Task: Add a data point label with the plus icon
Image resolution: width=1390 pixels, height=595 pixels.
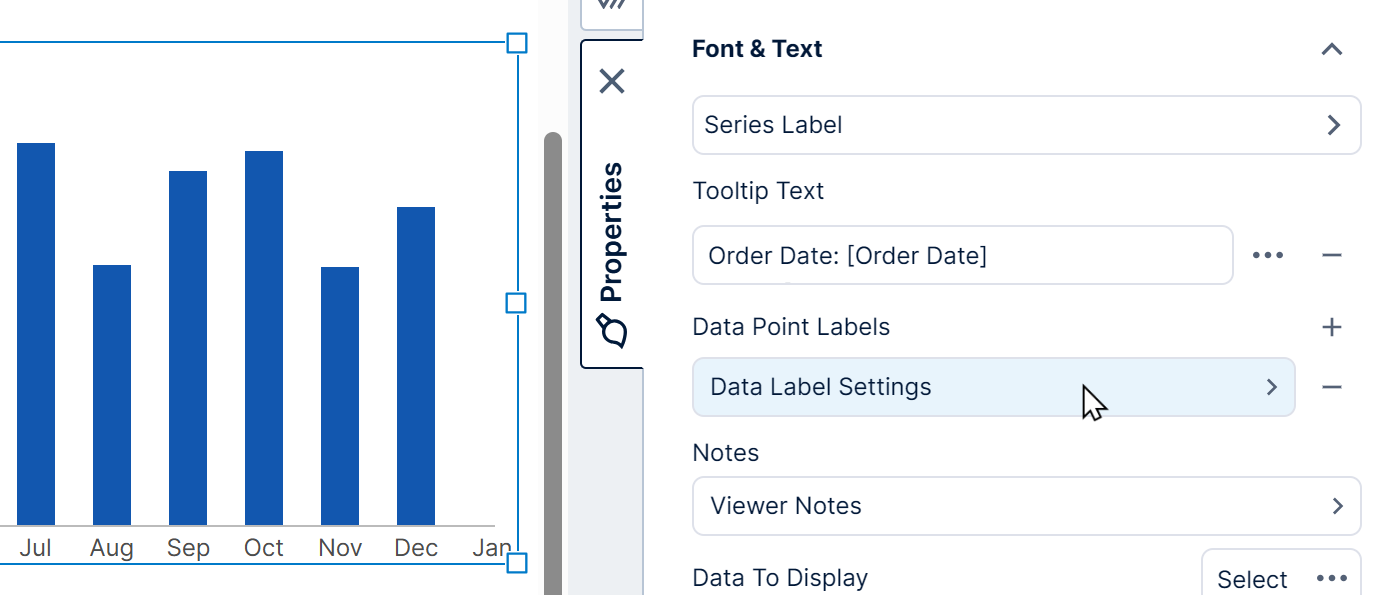Action: click(x=1332, y=326)
